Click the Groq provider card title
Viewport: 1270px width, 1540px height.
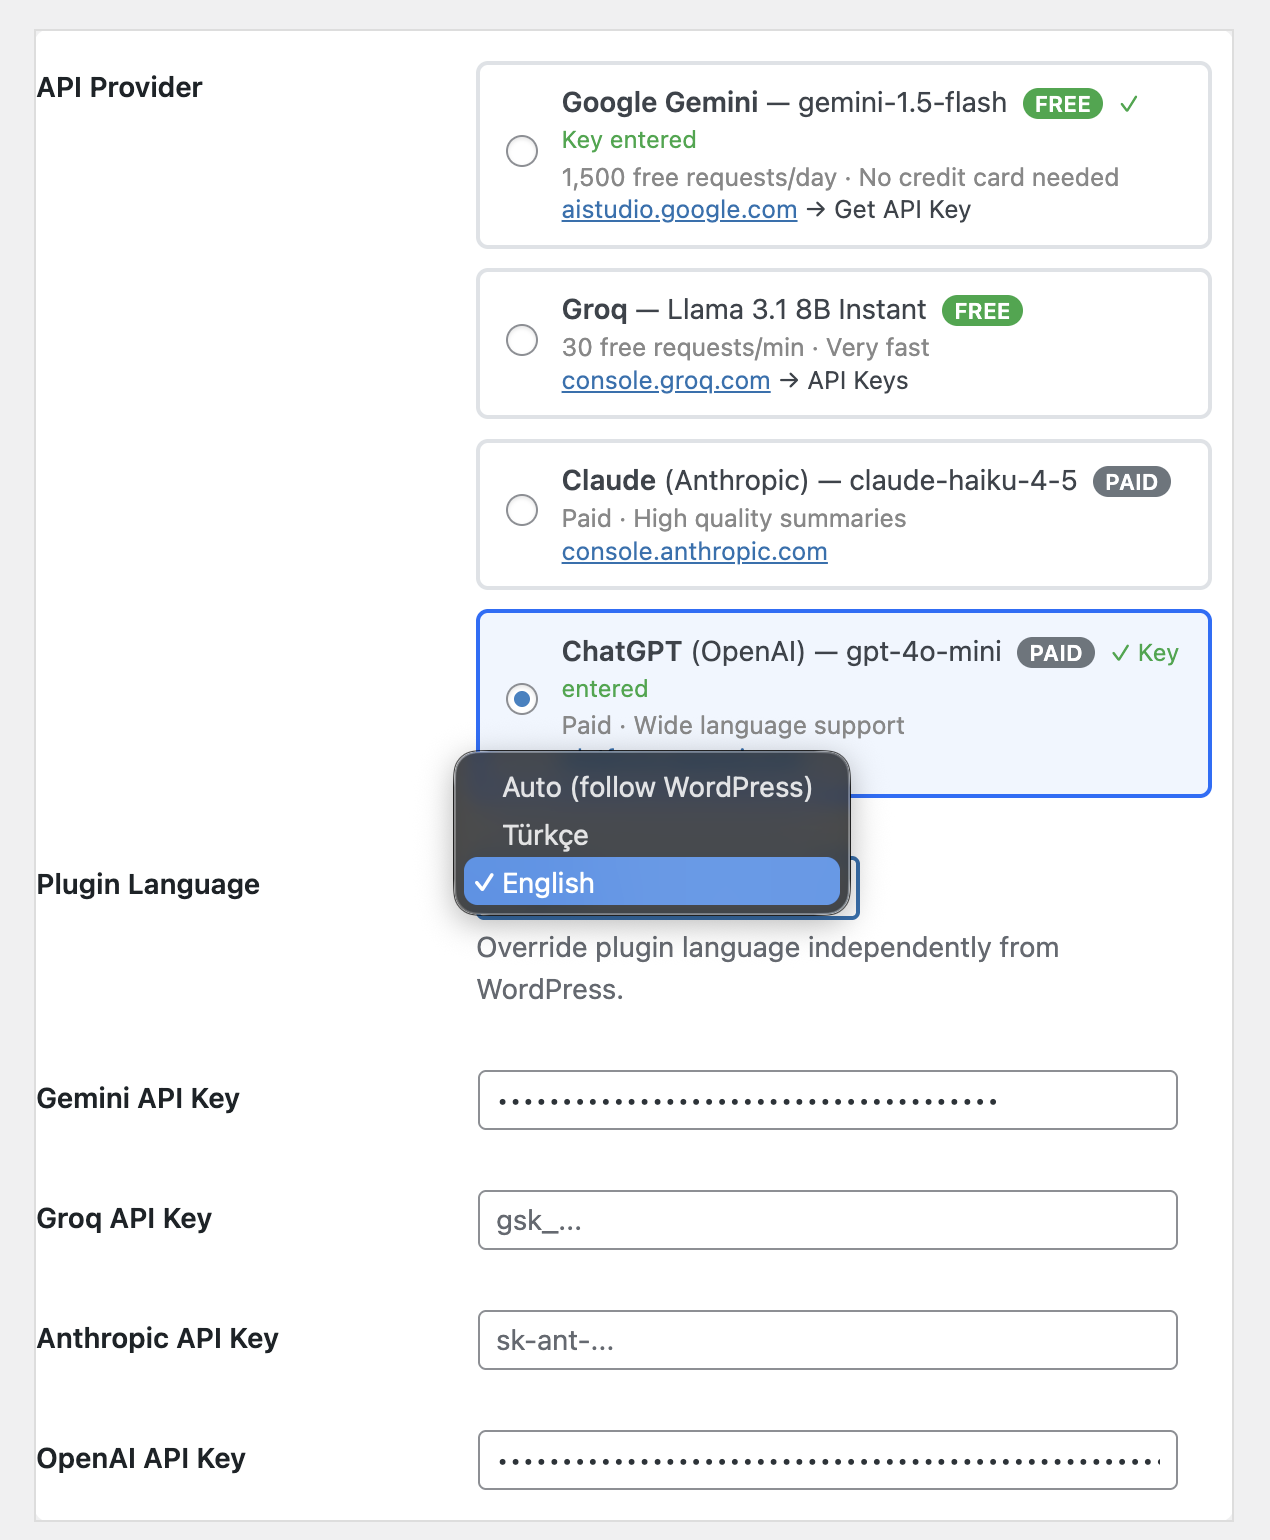[594, 310]
